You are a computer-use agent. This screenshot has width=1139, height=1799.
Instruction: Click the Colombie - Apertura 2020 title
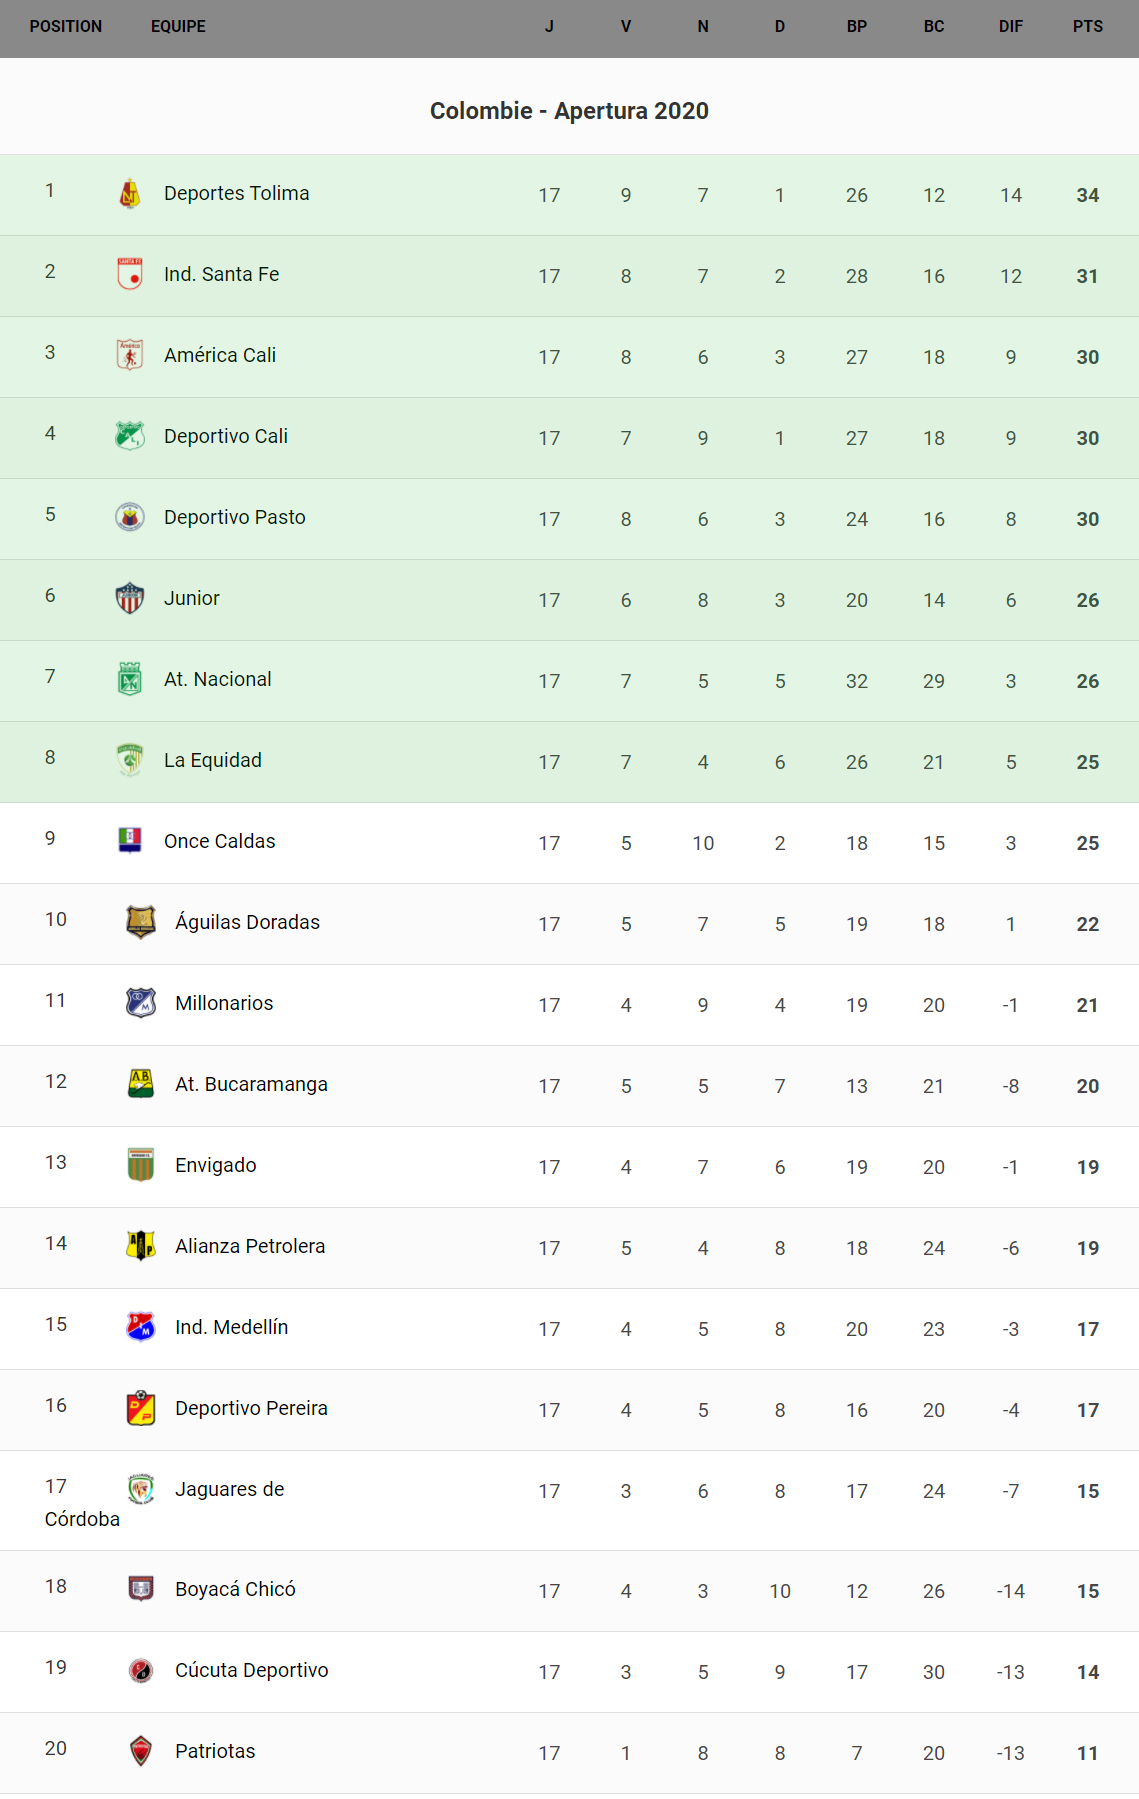click(x=569, y=111)
